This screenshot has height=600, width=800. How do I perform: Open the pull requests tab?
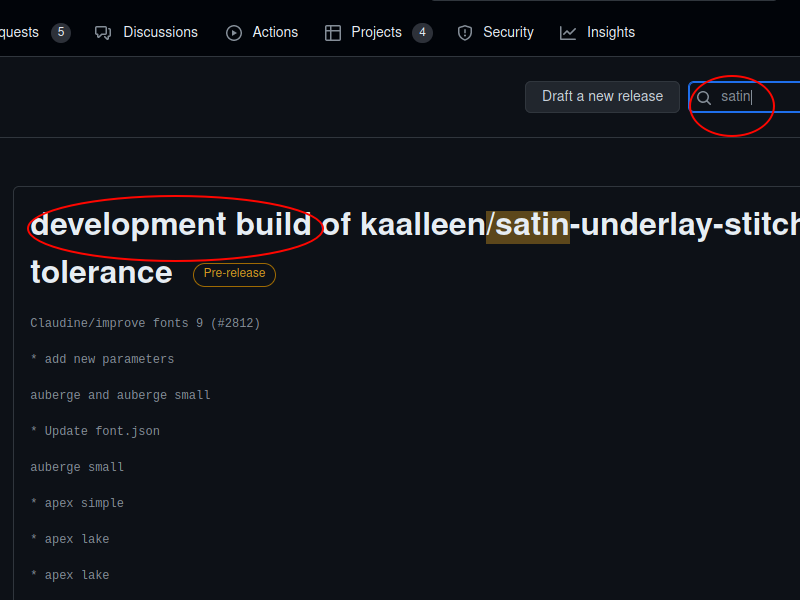[35, 32]
